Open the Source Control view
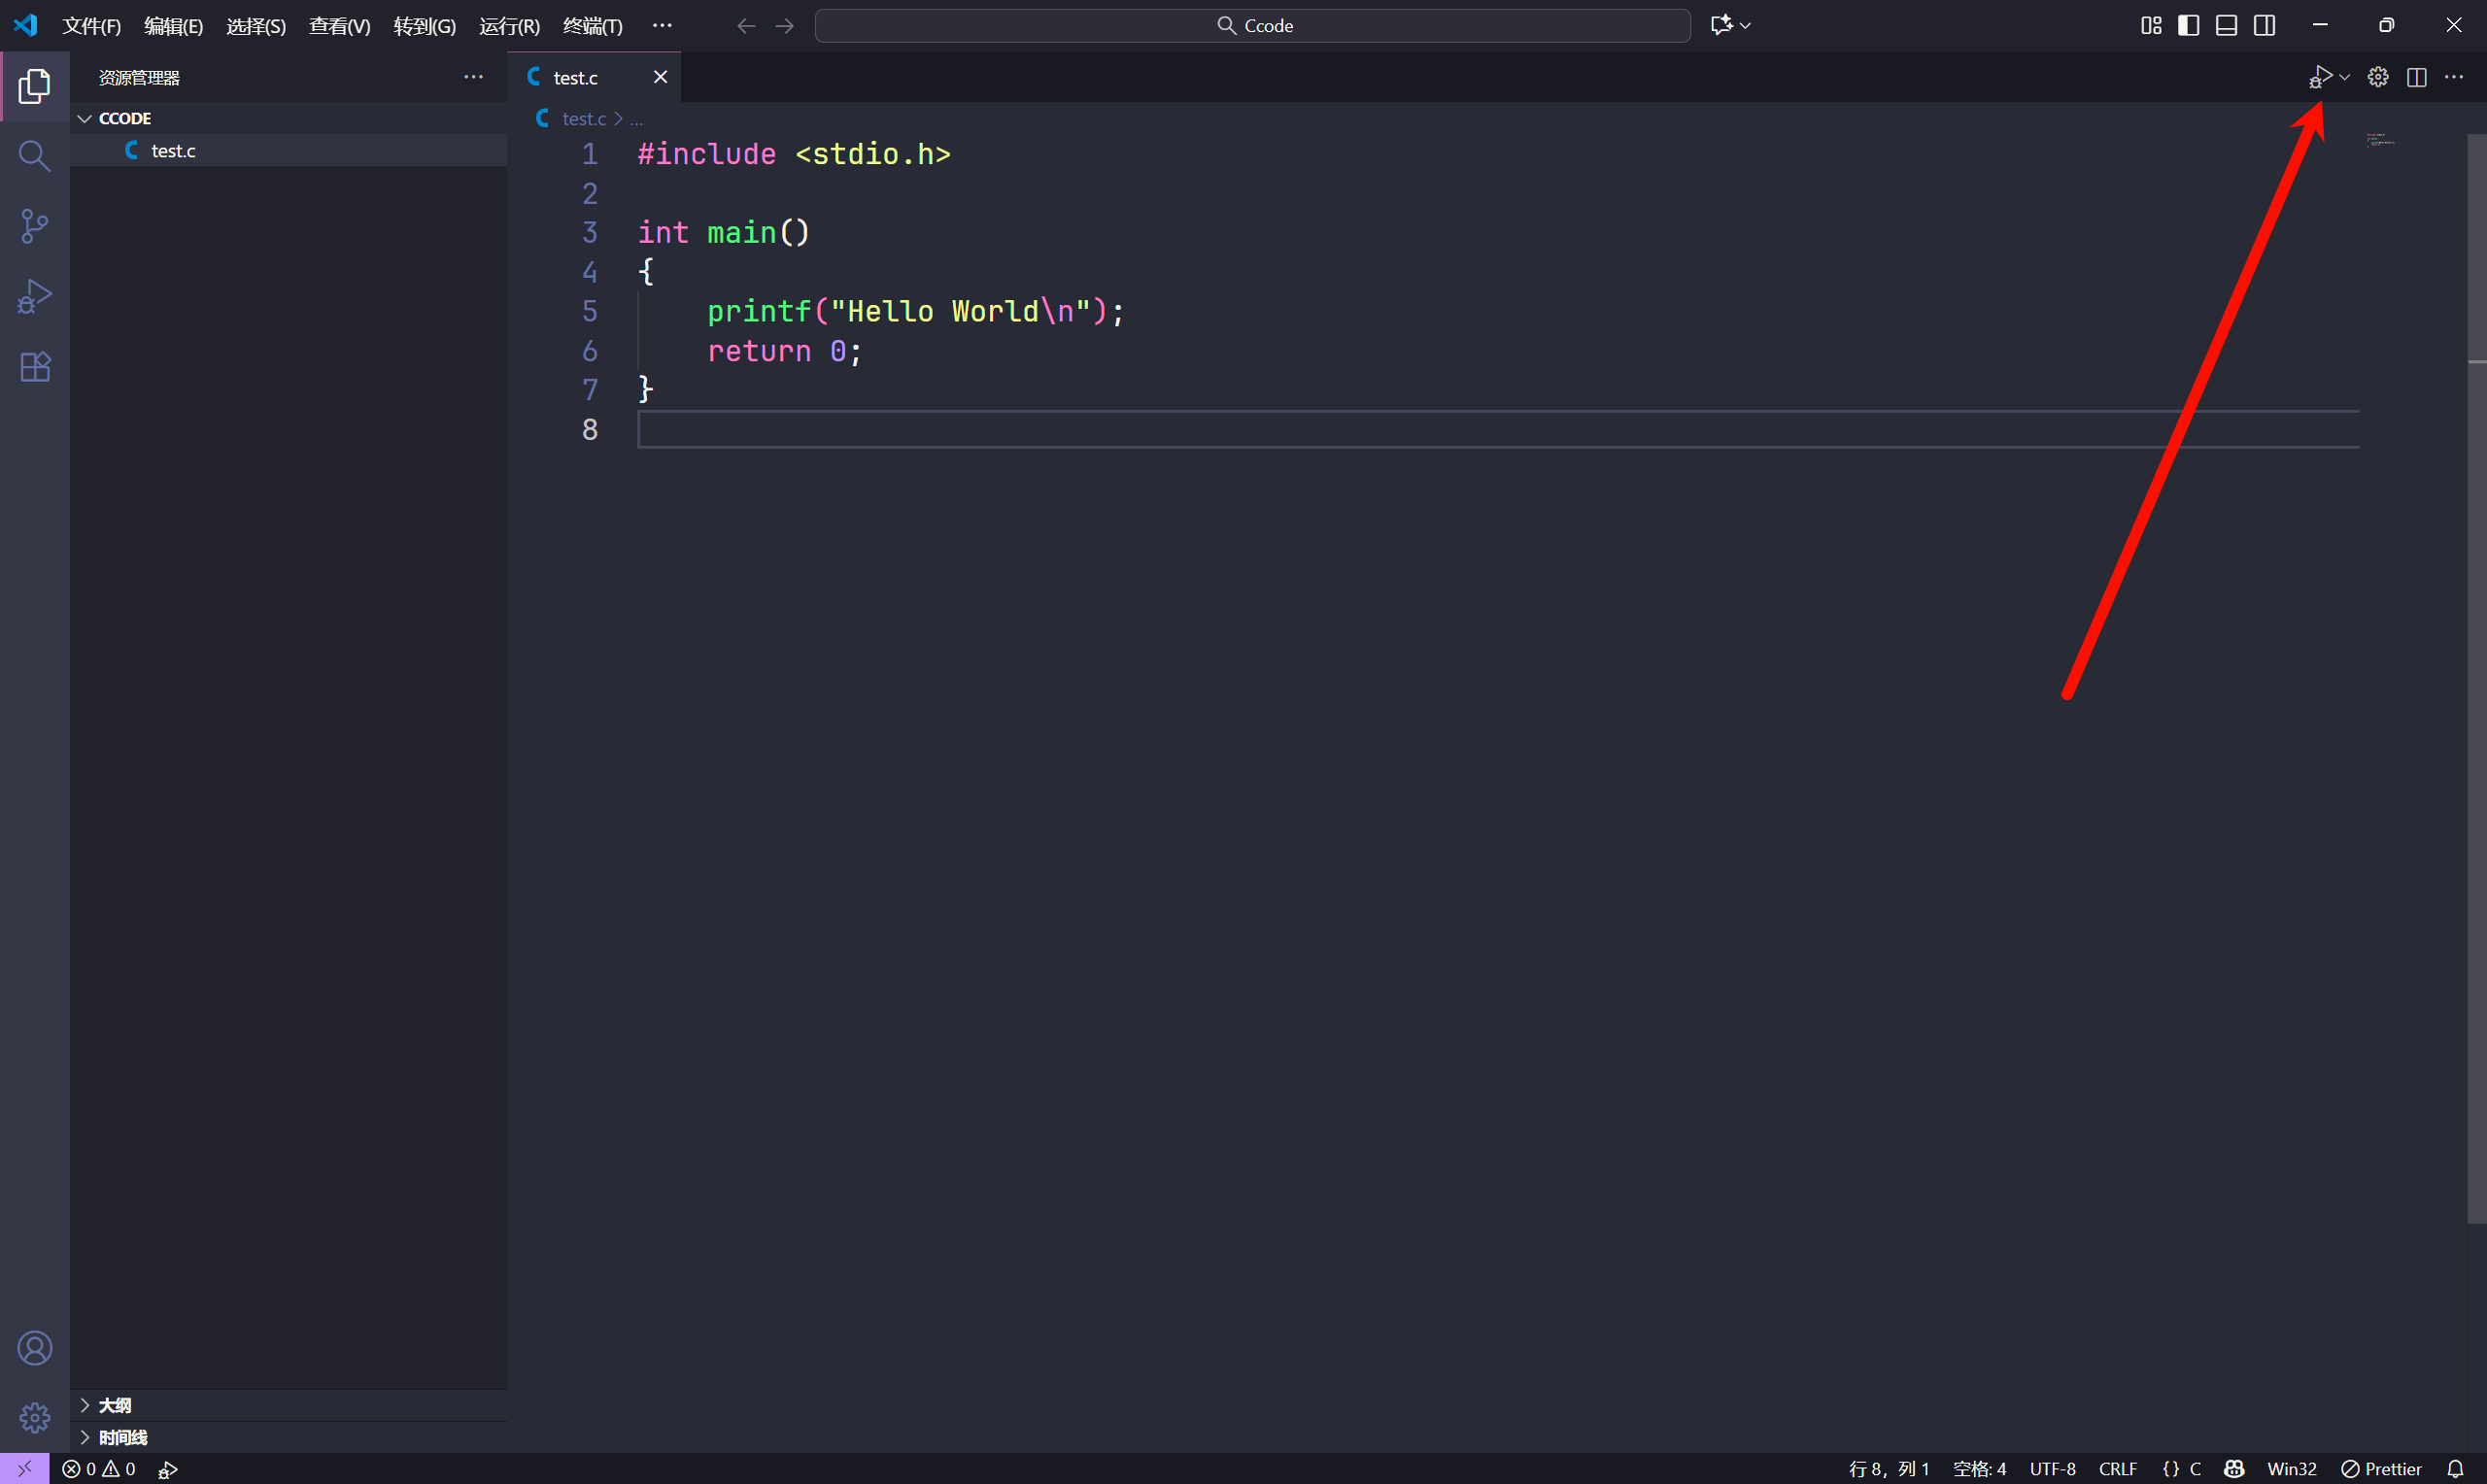The image size is (2487, 1484). tap(34, 226)
